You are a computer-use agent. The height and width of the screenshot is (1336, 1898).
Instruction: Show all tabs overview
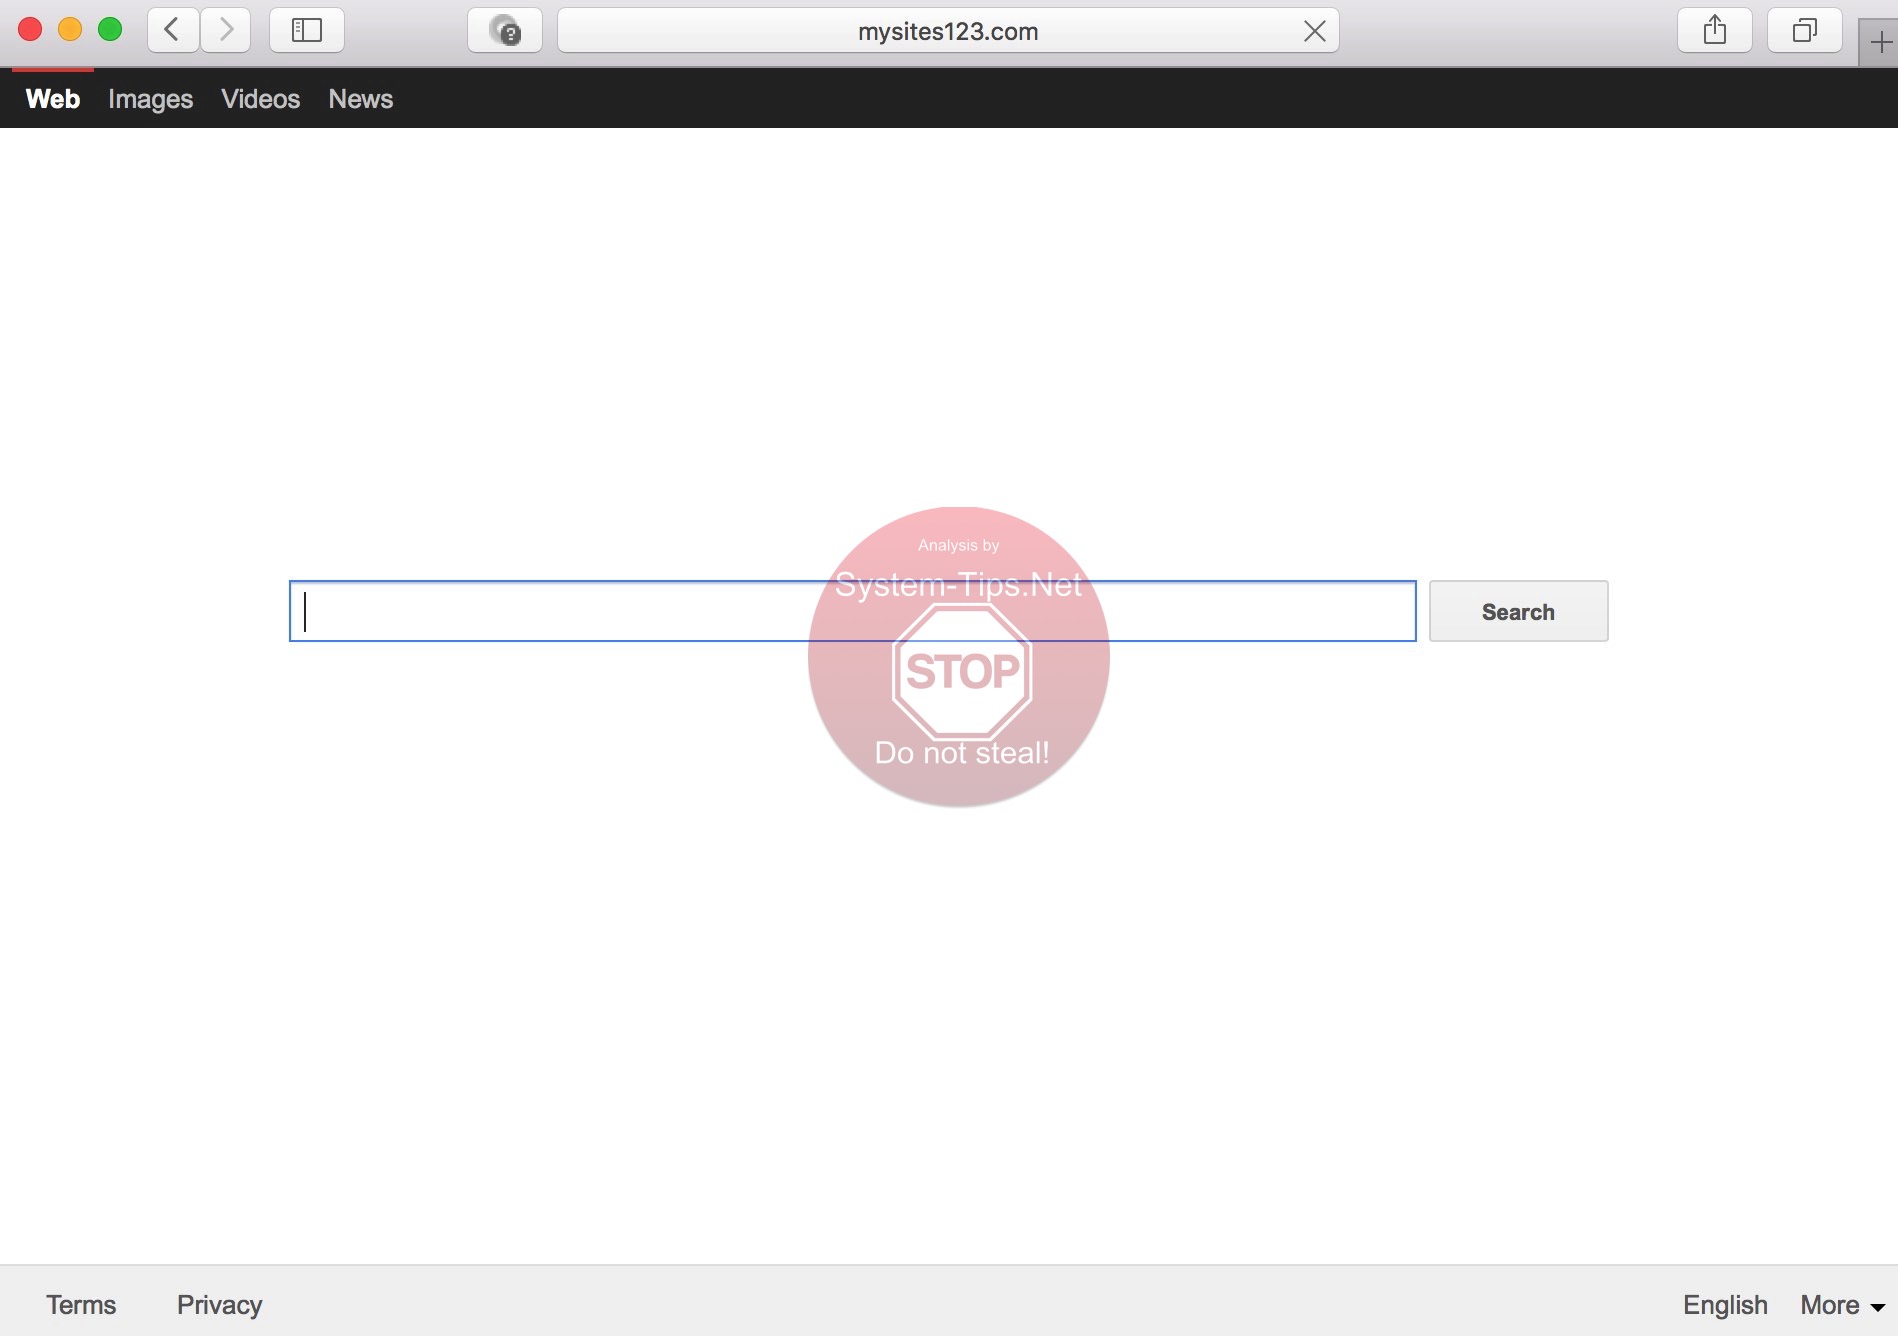(x=1804, y=30)
